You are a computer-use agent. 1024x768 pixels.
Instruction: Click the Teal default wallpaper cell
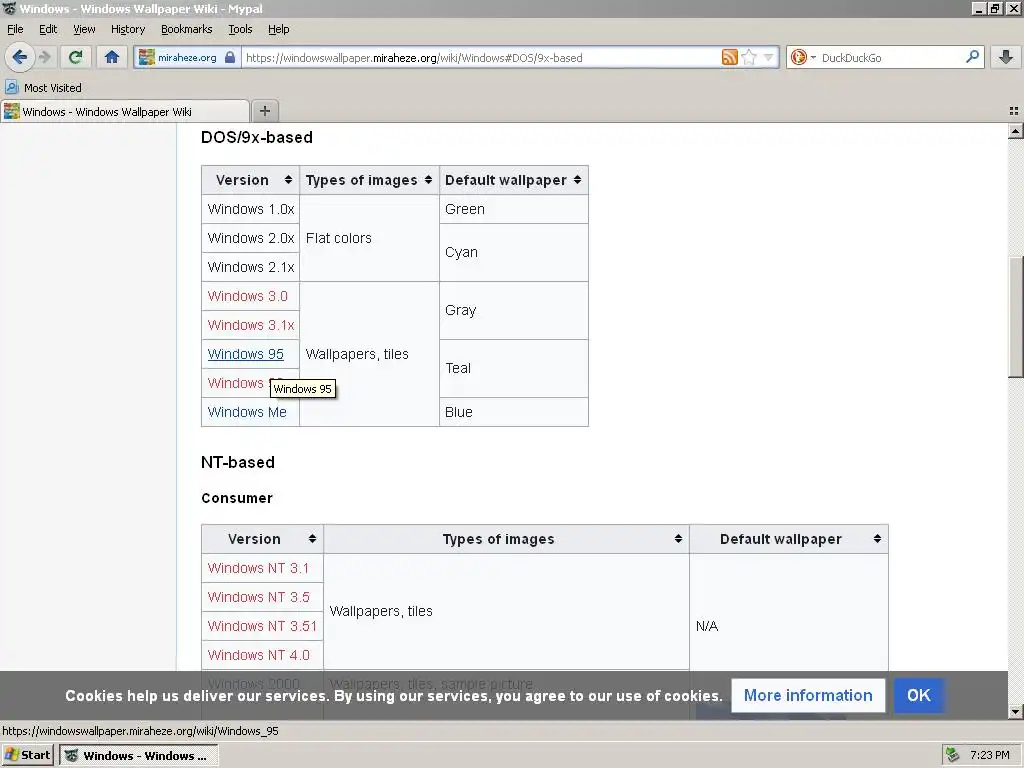click(x=514, y=368)
